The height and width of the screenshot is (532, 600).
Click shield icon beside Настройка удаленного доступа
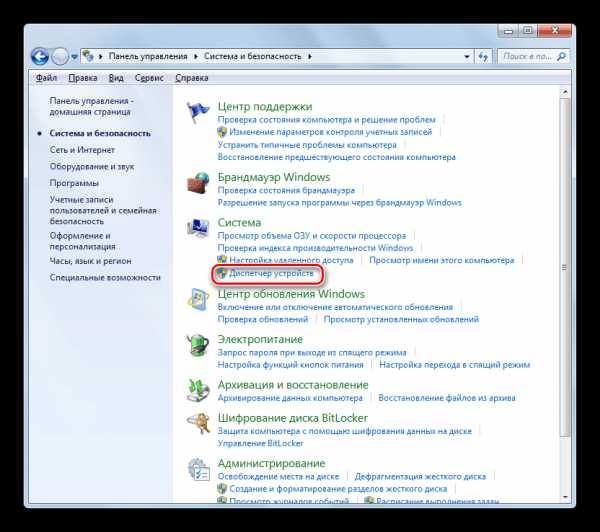222,259
